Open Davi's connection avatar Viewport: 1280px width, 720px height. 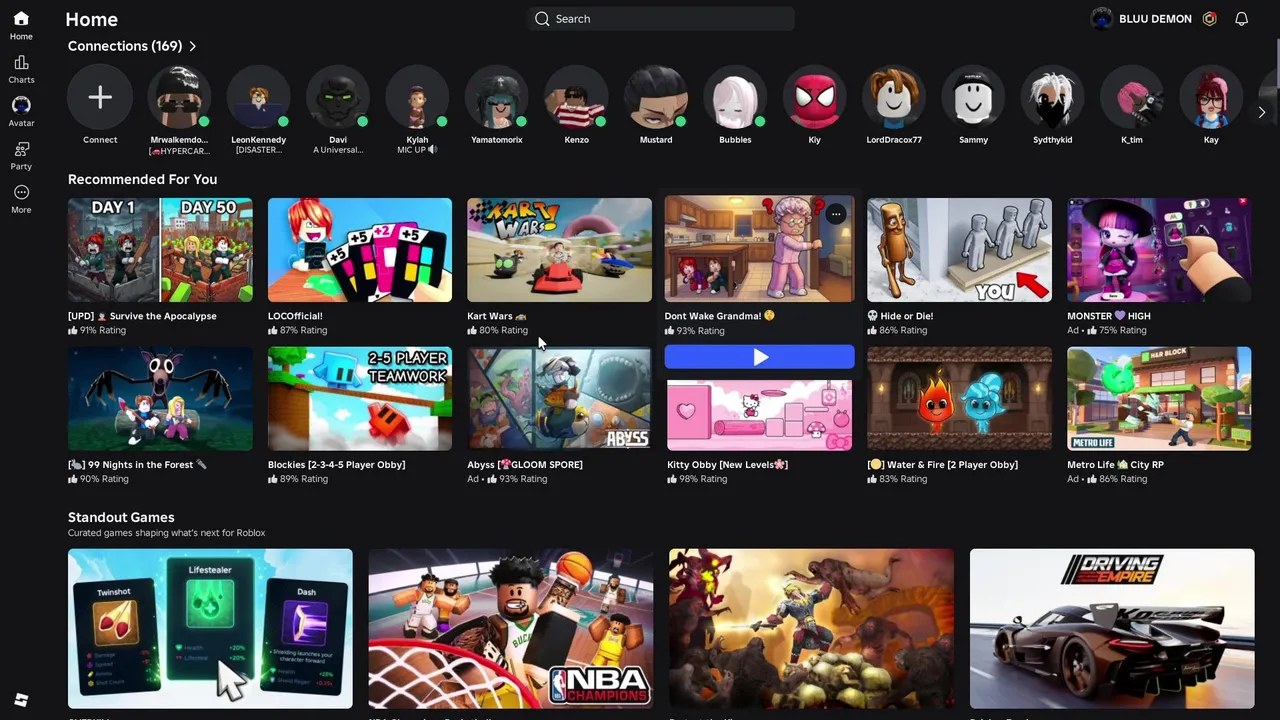338,97
